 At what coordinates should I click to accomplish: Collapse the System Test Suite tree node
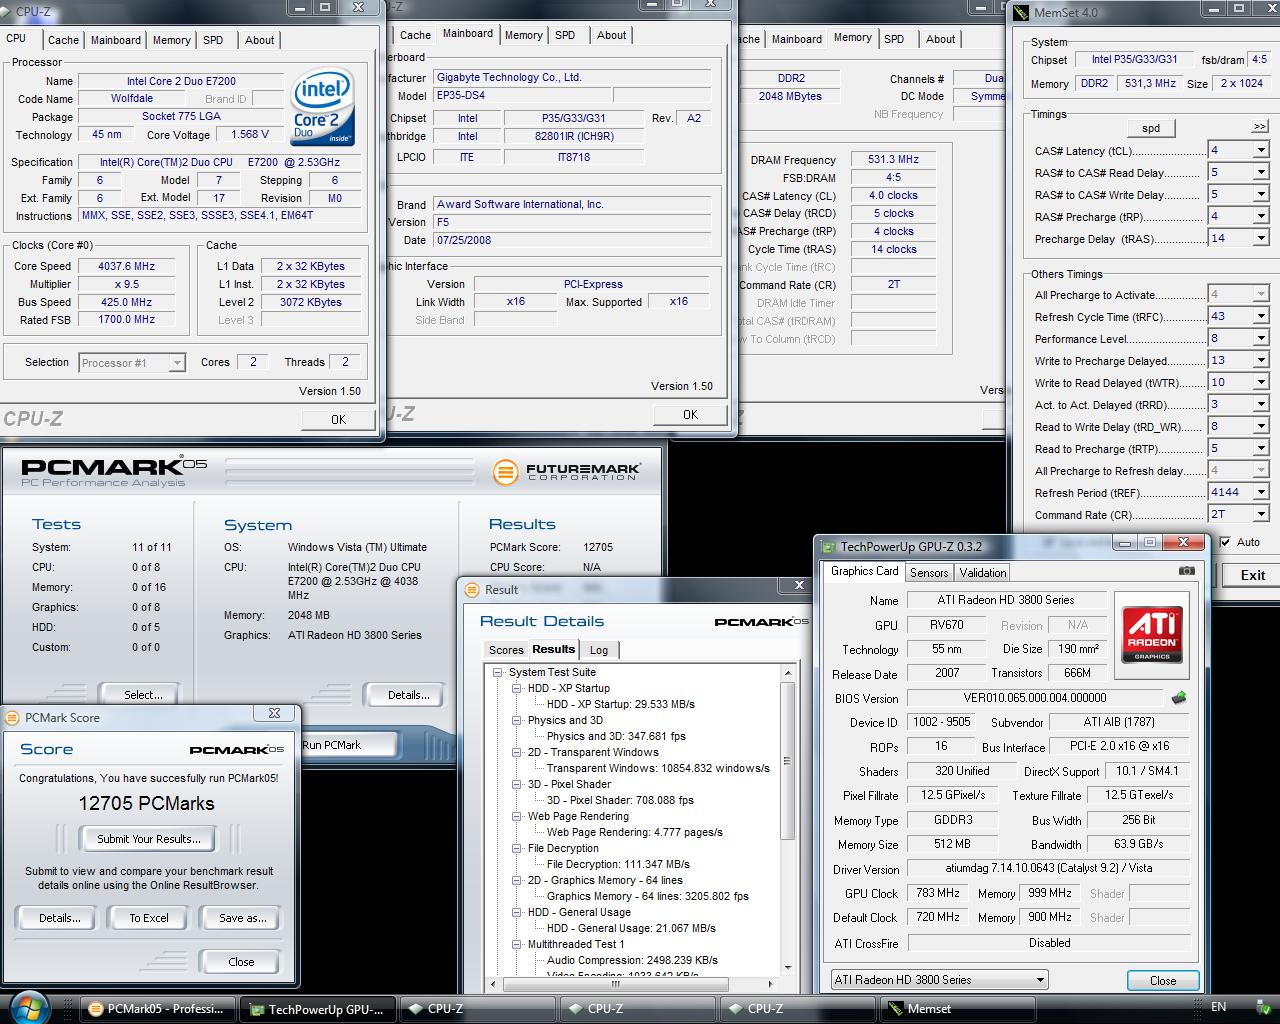click(x=497, y=672)
